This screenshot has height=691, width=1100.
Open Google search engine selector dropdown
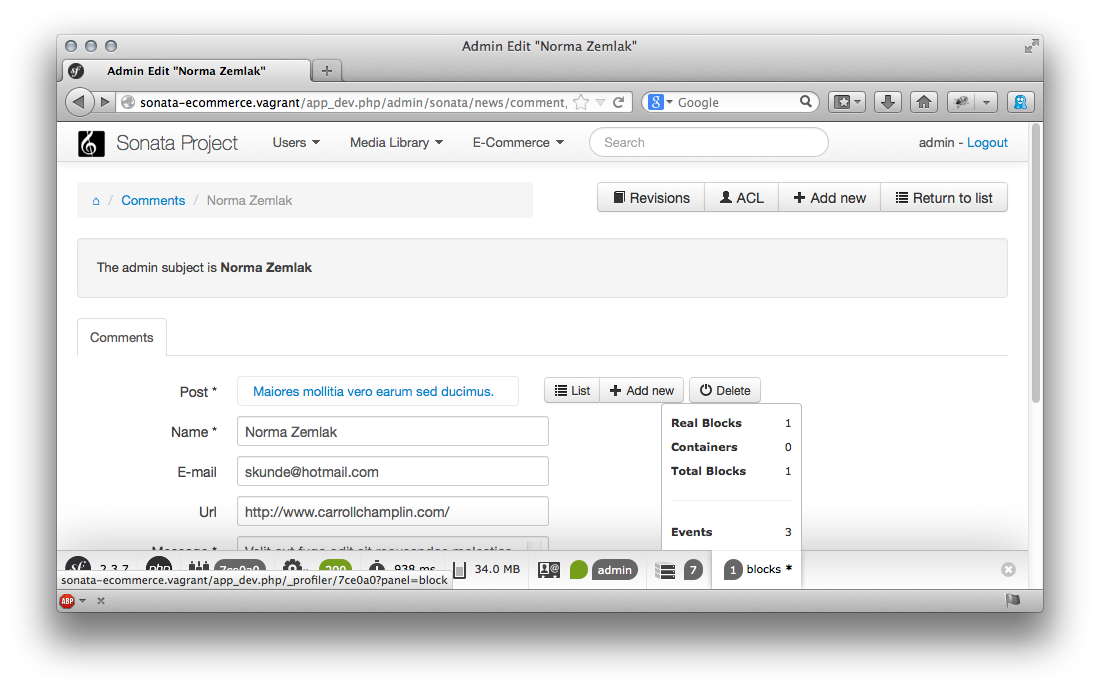click(658, 102)
